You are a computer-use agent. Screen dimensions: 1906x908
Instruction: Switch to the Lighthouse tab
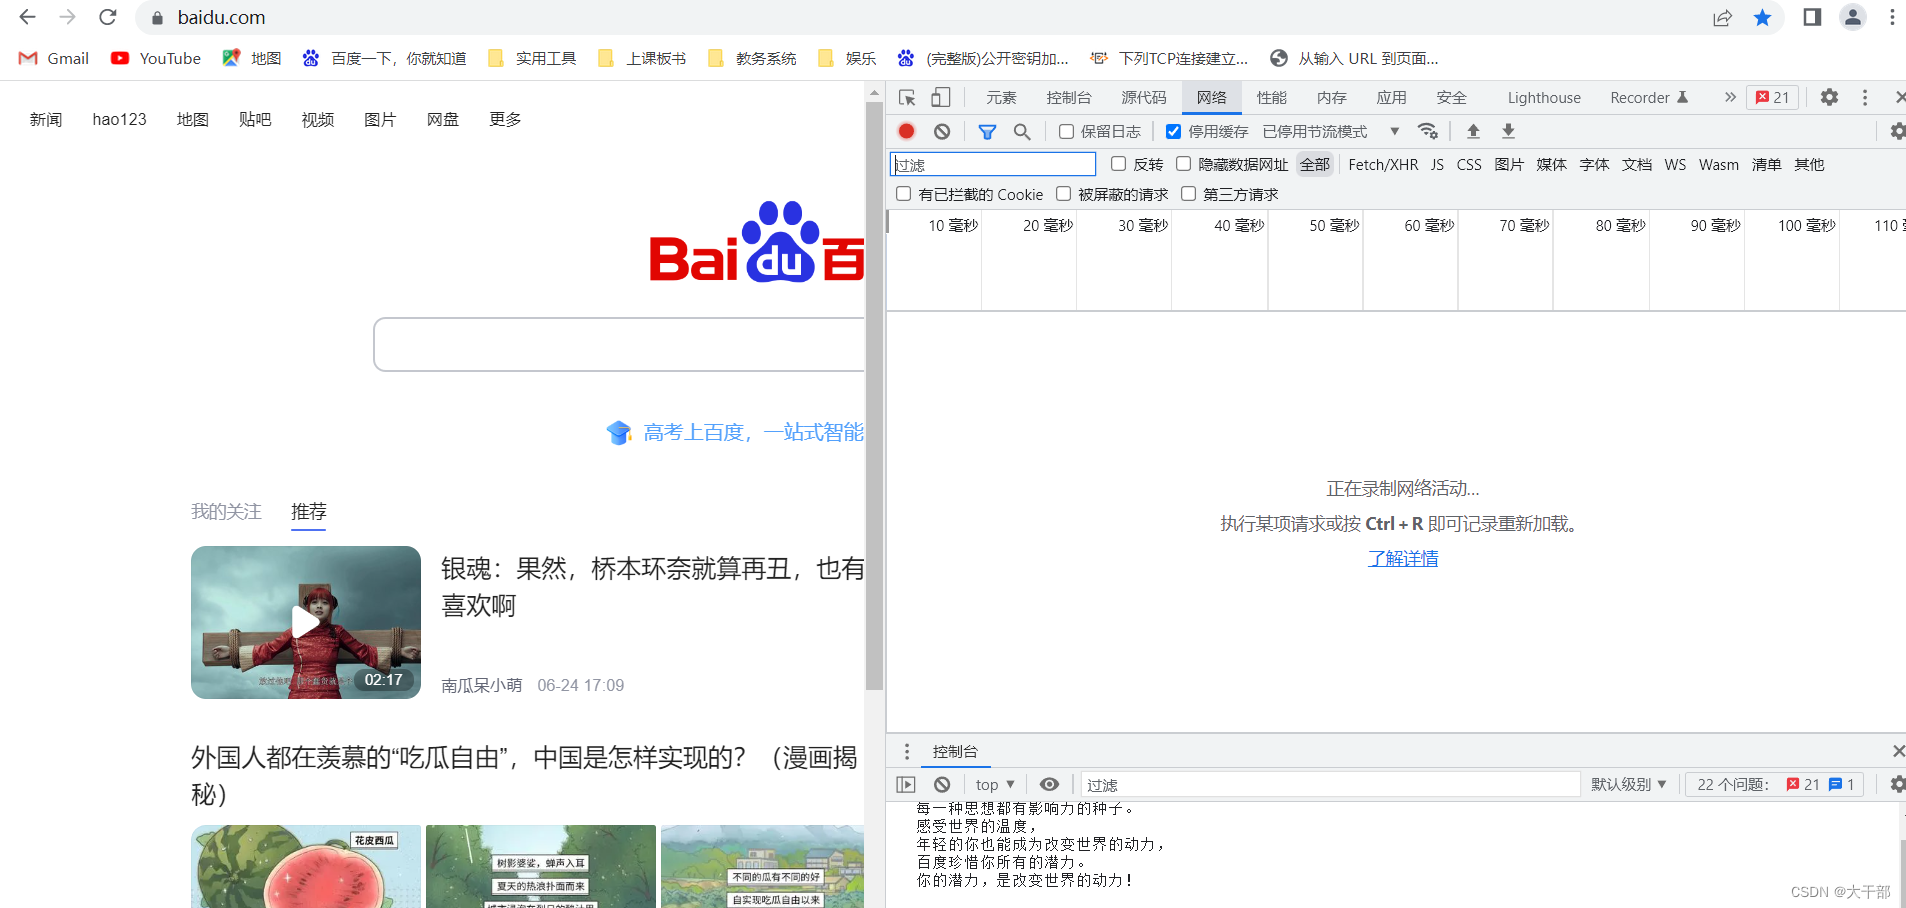(1544, 97)
